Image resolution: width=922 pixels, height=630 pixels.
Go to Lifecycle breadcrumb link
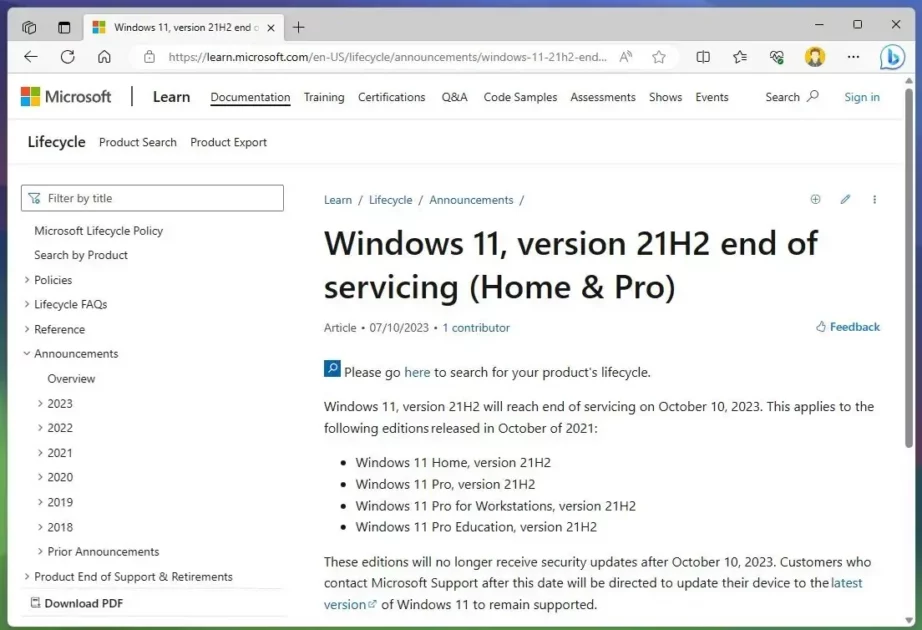390,200
